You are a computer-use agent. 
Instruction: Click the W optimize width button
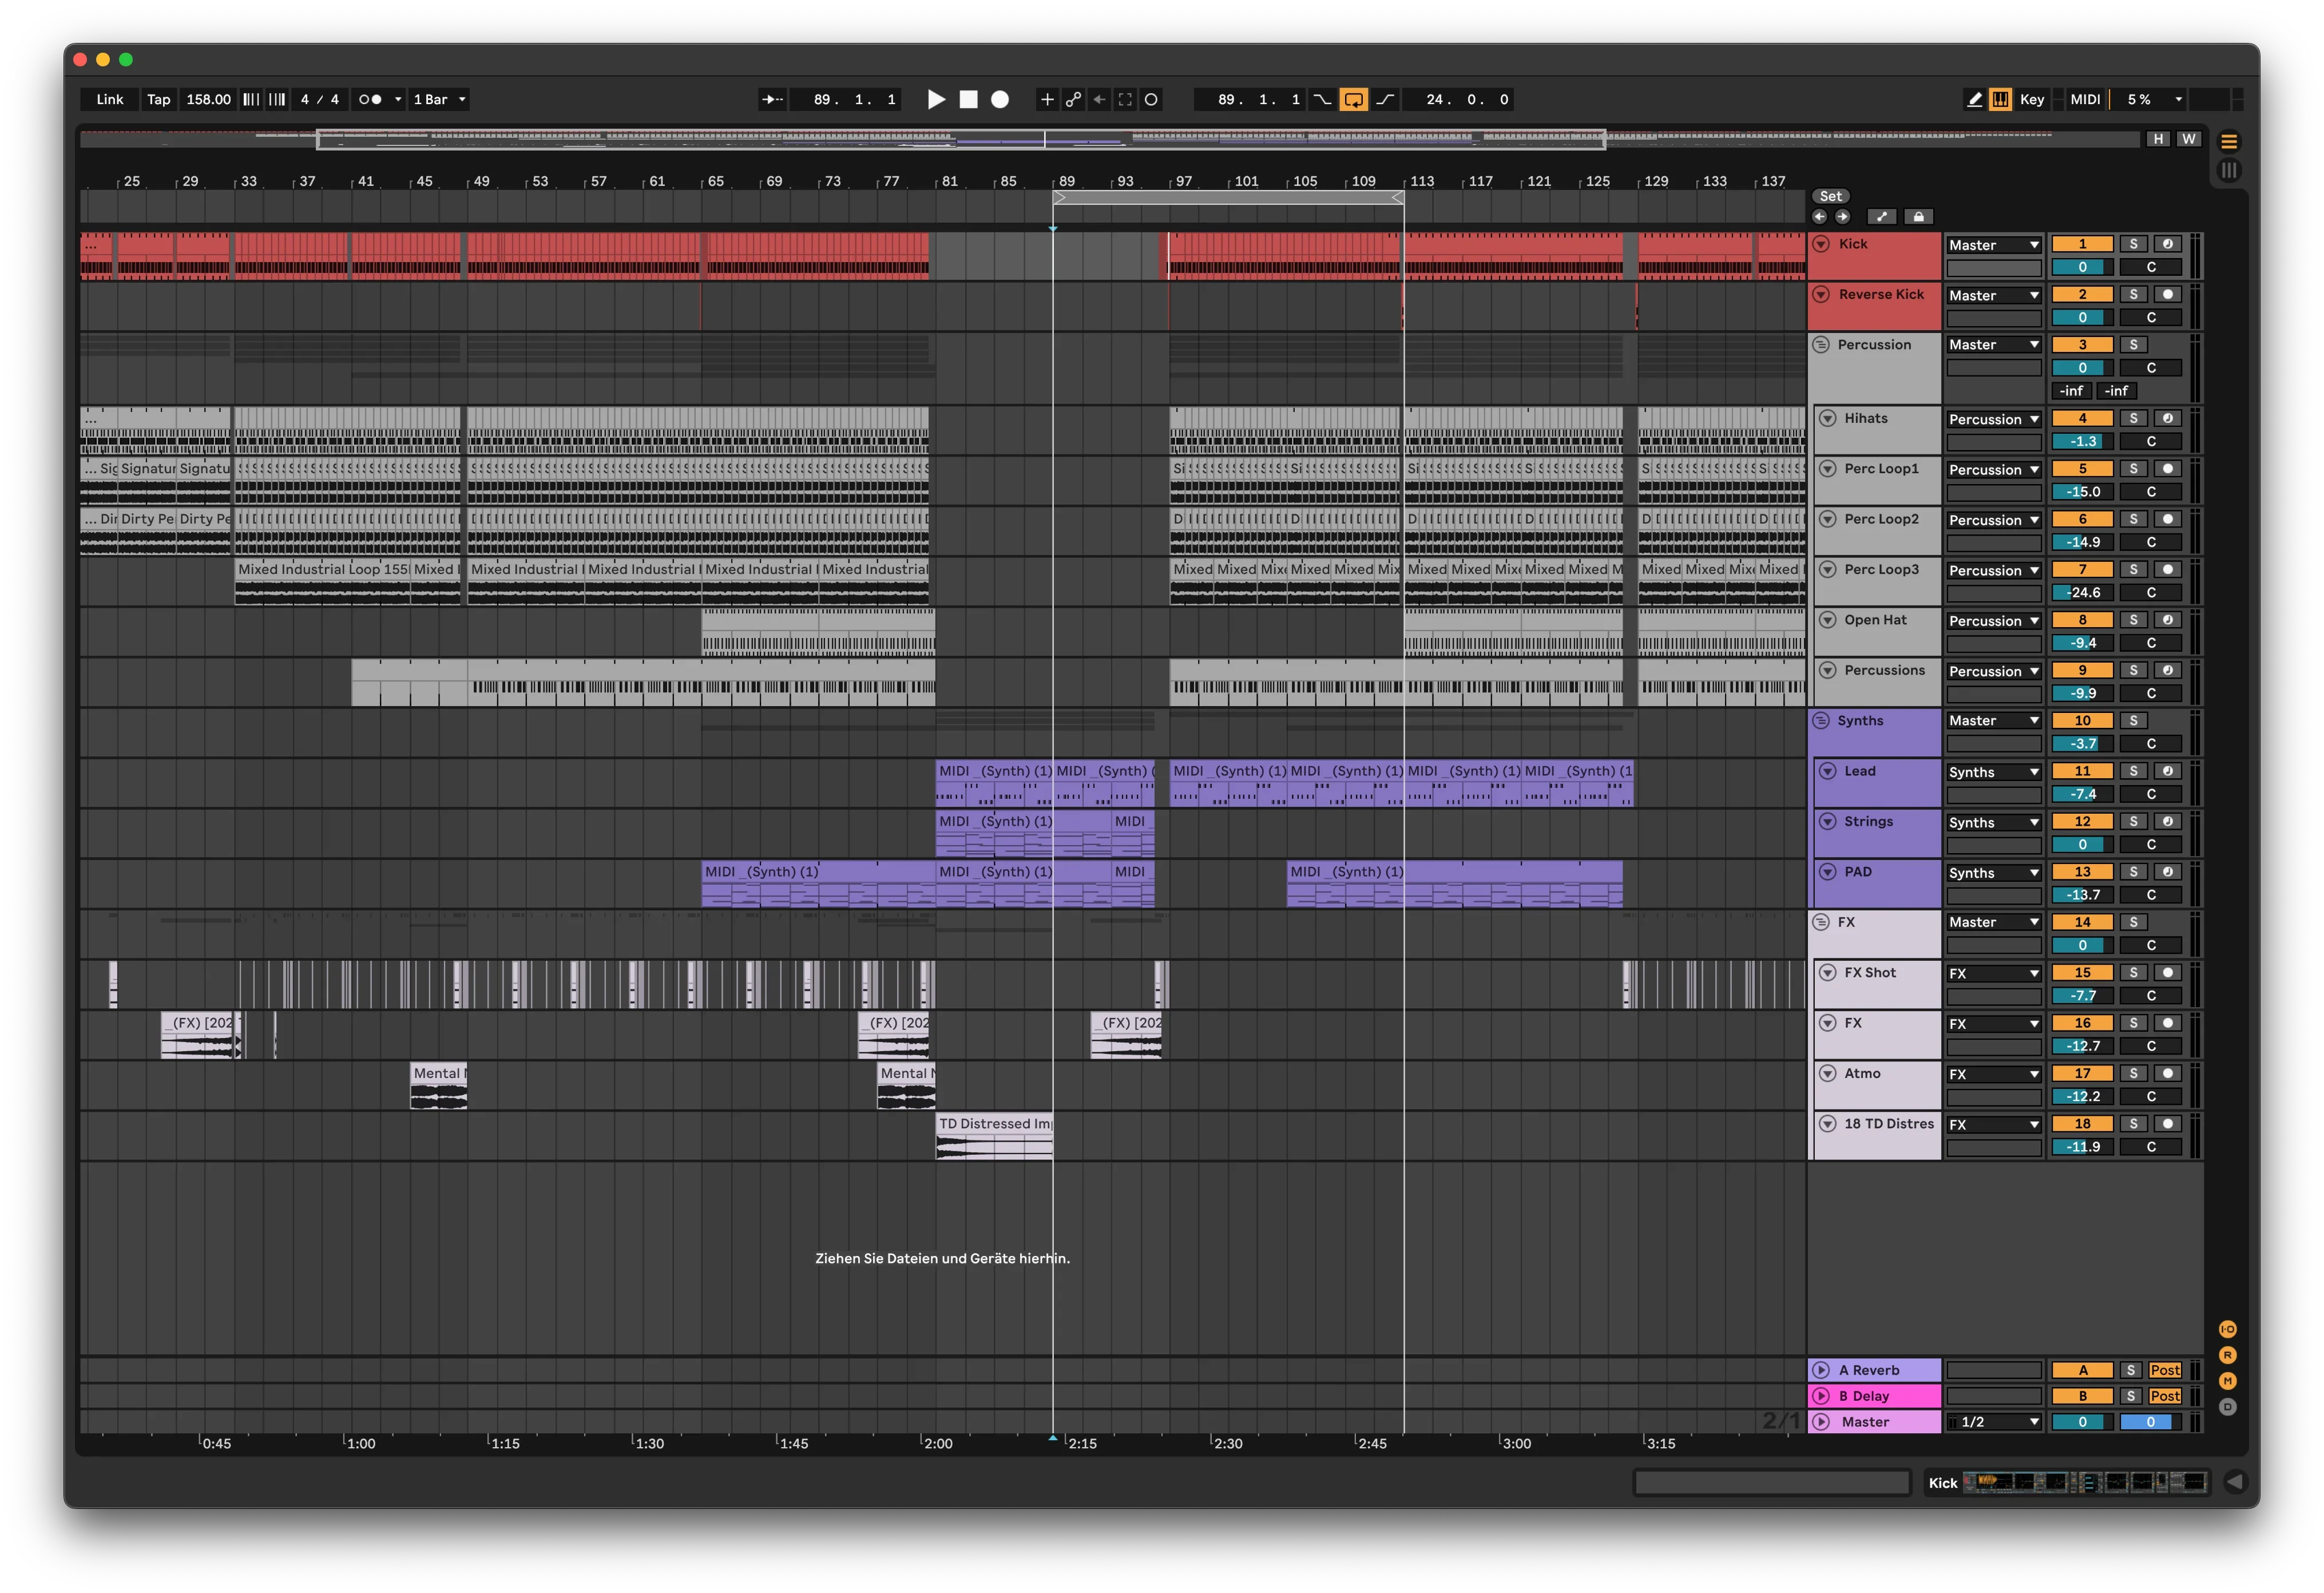[x=2189, y=139]
